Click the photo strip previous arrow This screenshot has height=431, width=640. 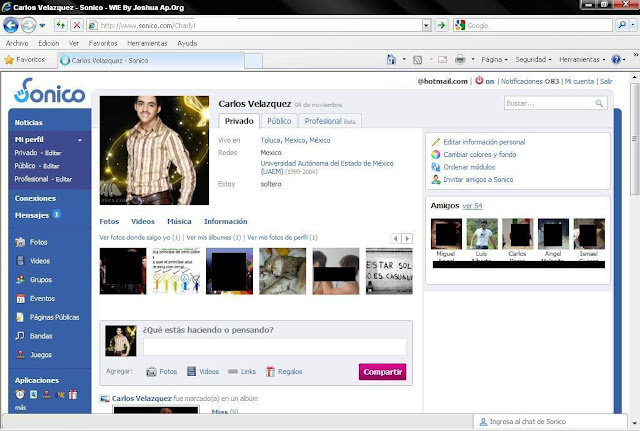point(396,238)
